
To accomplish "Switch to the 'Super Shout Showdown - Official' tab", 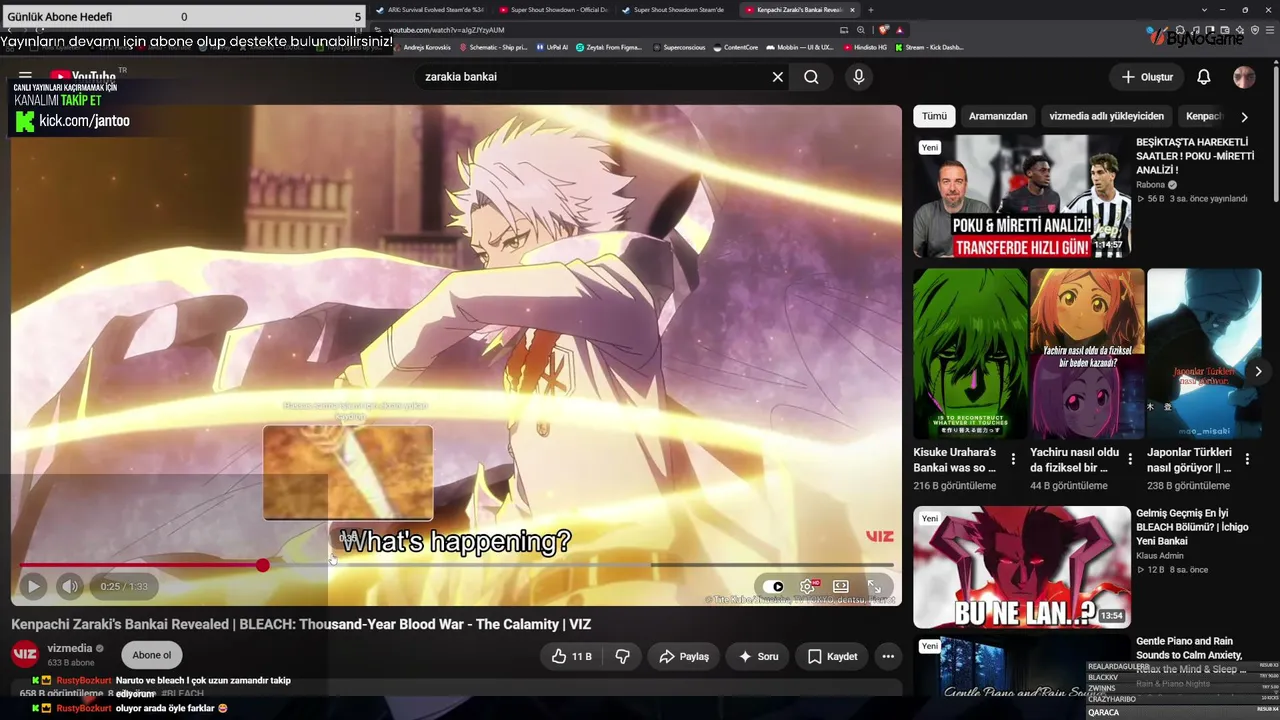I will click(554, 10).
